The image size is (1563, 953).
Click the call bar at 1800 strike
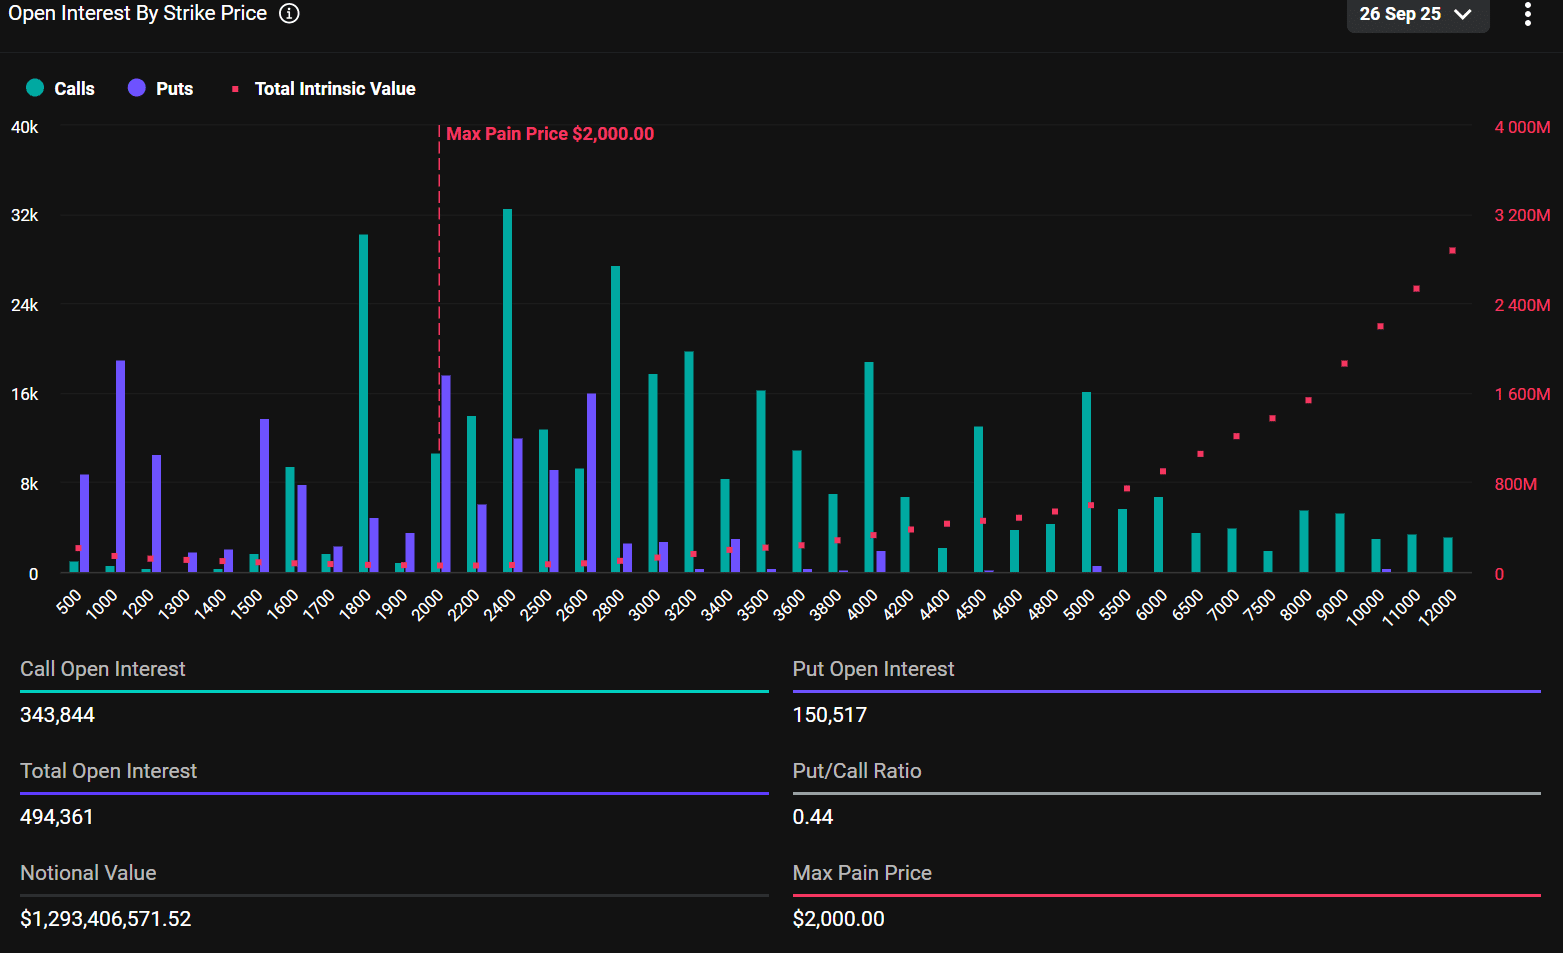pyautogui.click(x=364, y=403)
